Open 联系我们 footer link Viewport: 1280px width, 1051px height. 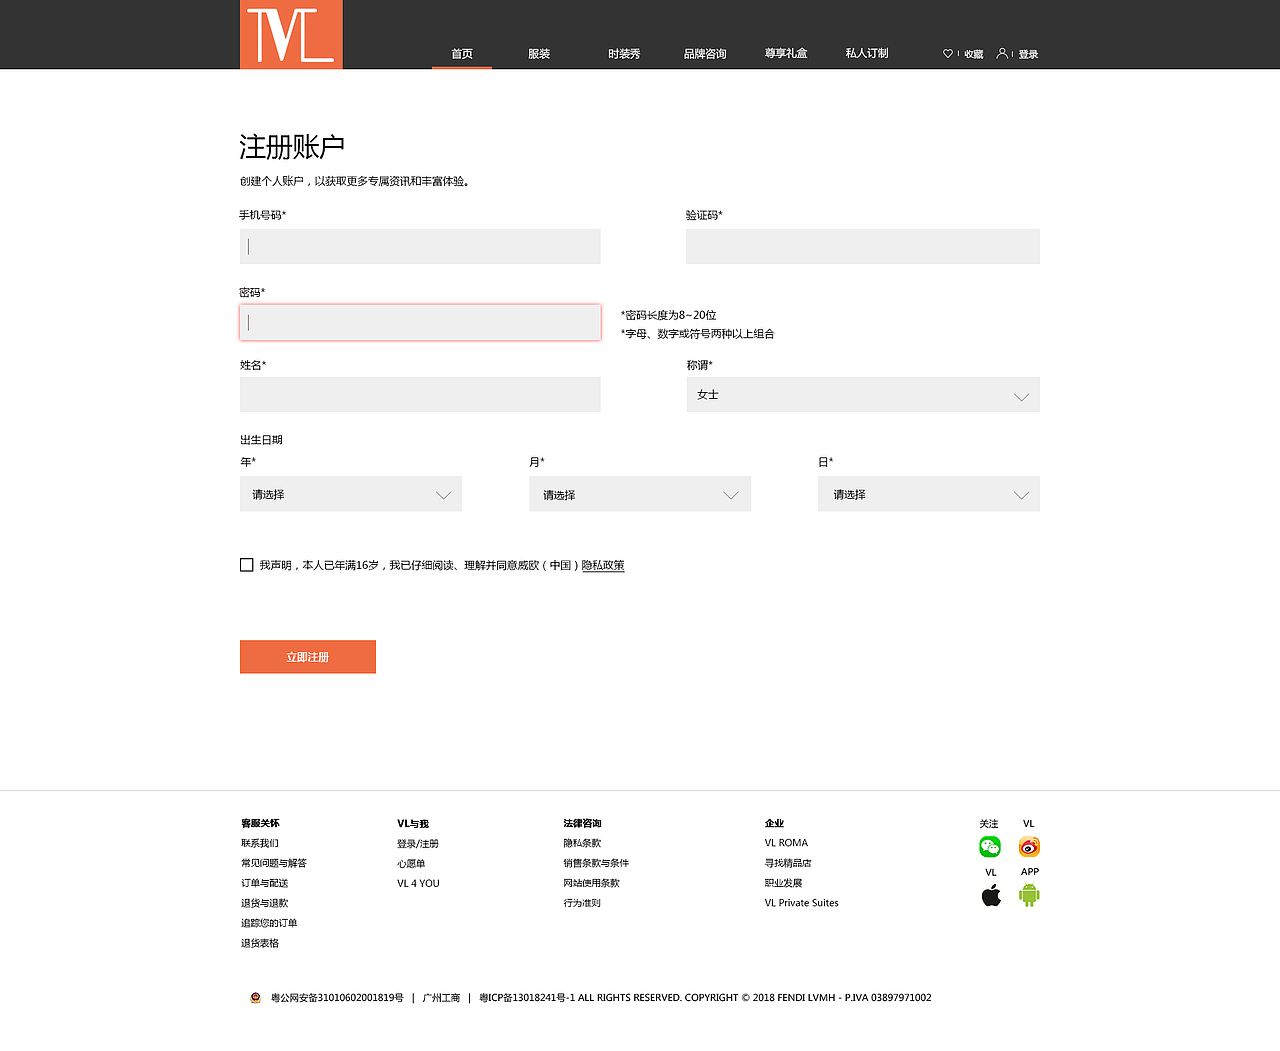[260, 843]
